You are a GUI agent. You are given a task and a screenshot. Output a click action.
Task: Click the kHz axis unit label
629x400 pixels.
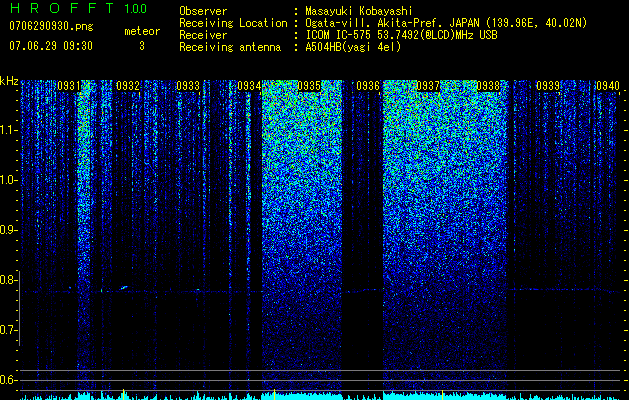tap(9, 81)
